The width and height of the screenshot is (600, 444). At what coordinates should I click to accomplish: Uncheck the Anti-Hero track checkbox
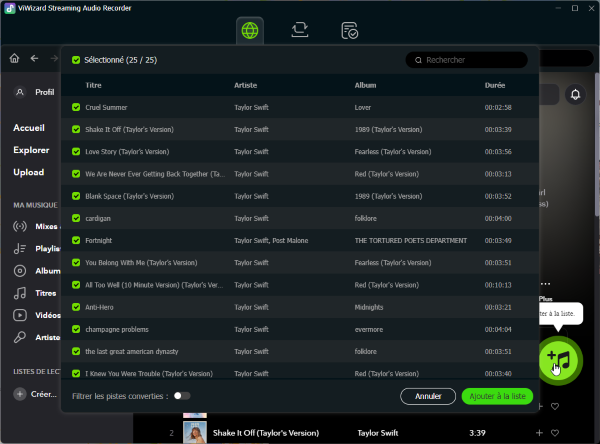(x=76, y=306)
